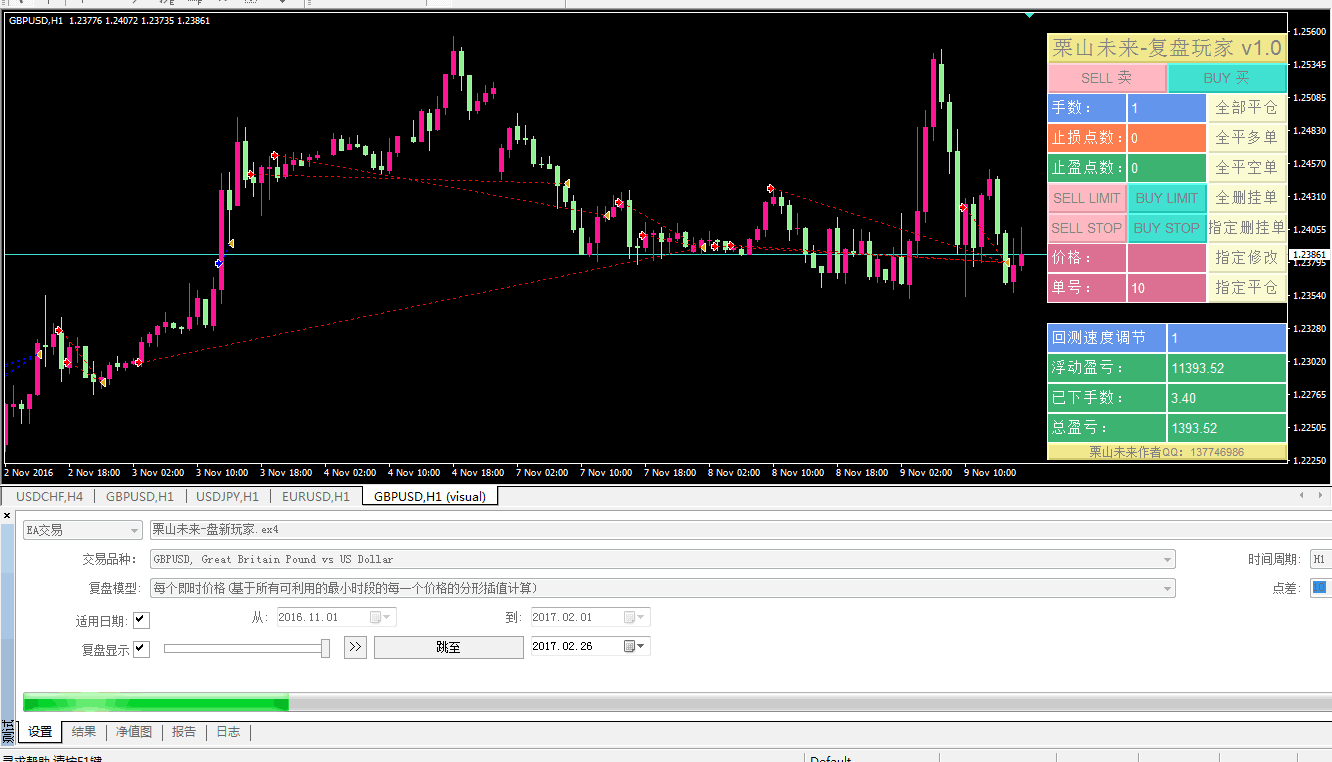Switch to the USDJPY,H1 chart tab

click(227, 496)
